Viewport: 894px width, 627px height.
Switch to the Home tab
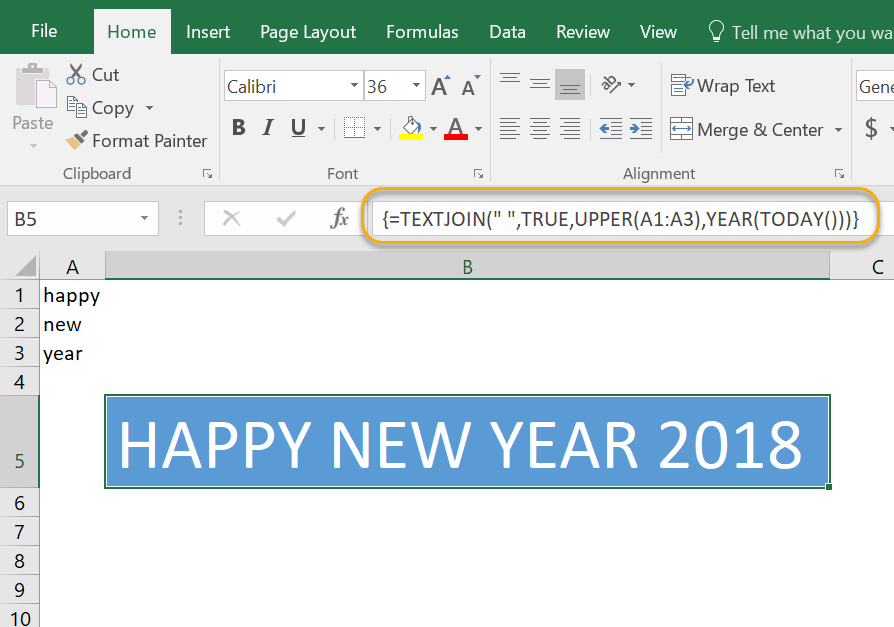(x=132, y=32)
